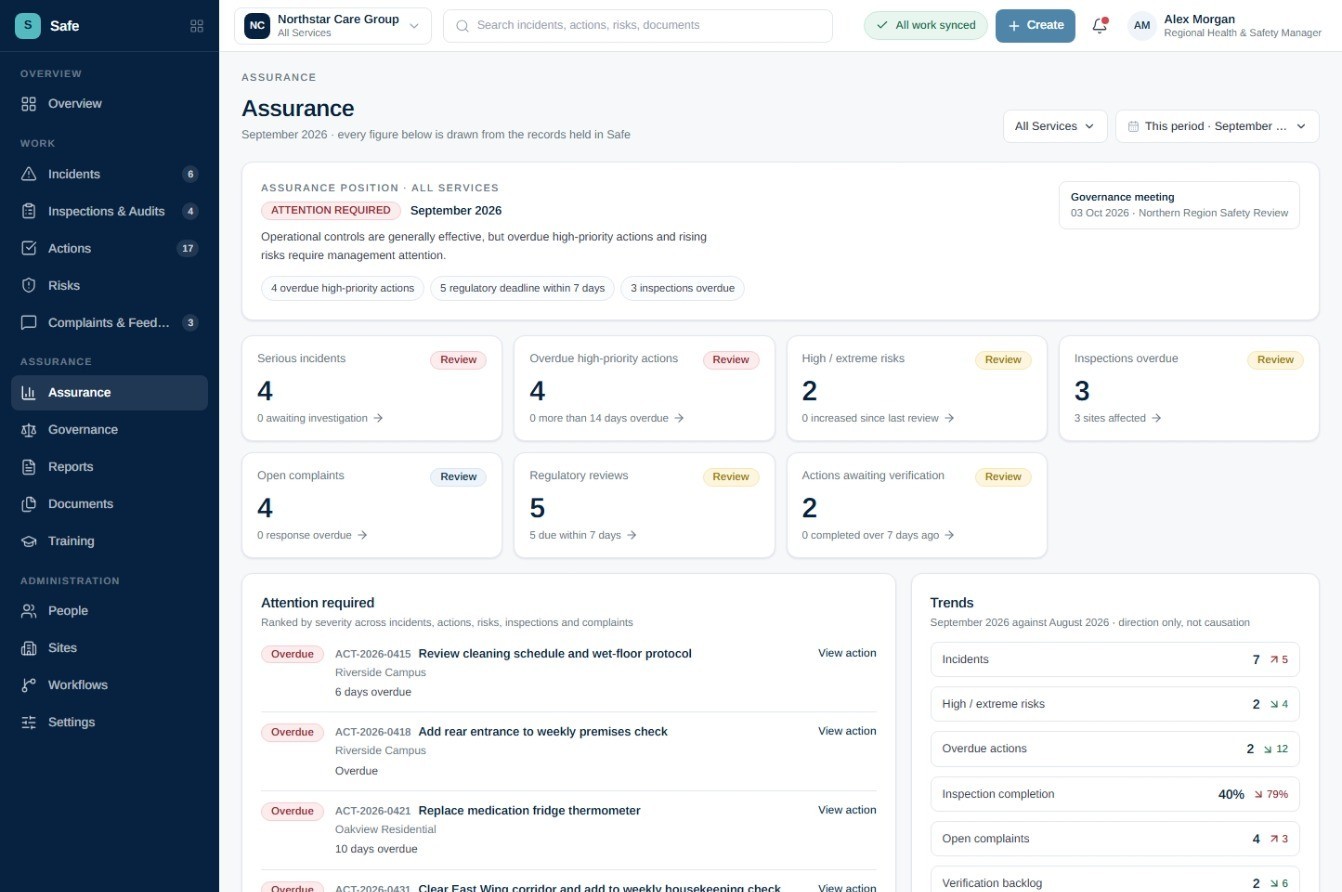Click the Complaints & Feedback speech icon
The width and height of the screenshot is (1342, 892).
(29, 322)
